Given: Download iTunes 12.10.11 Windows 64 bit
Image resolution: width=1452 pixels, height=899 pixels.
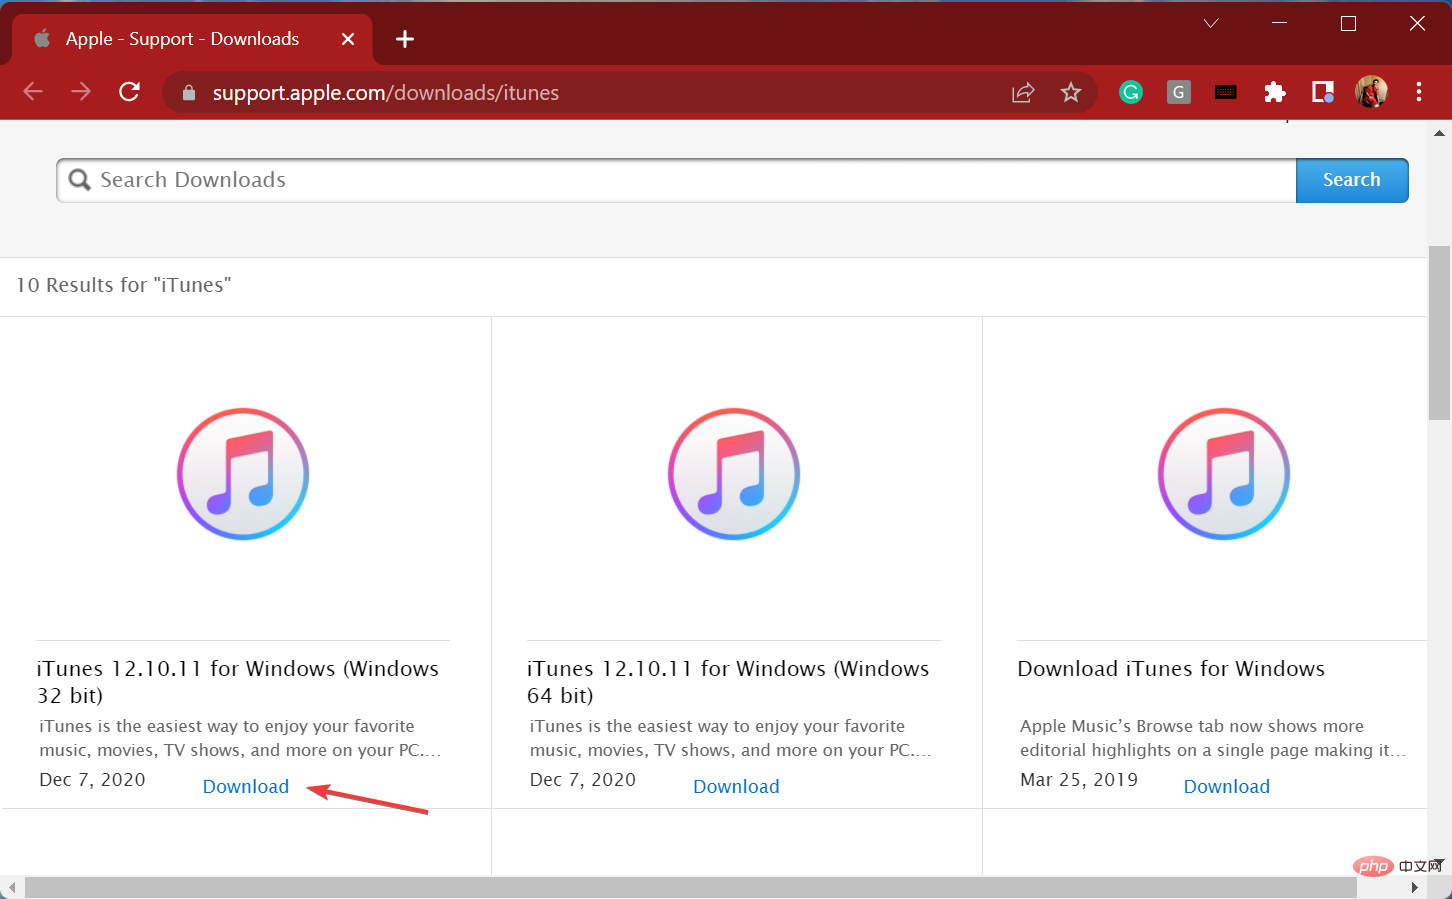Looking at the screenshot, I should point(736,787).
